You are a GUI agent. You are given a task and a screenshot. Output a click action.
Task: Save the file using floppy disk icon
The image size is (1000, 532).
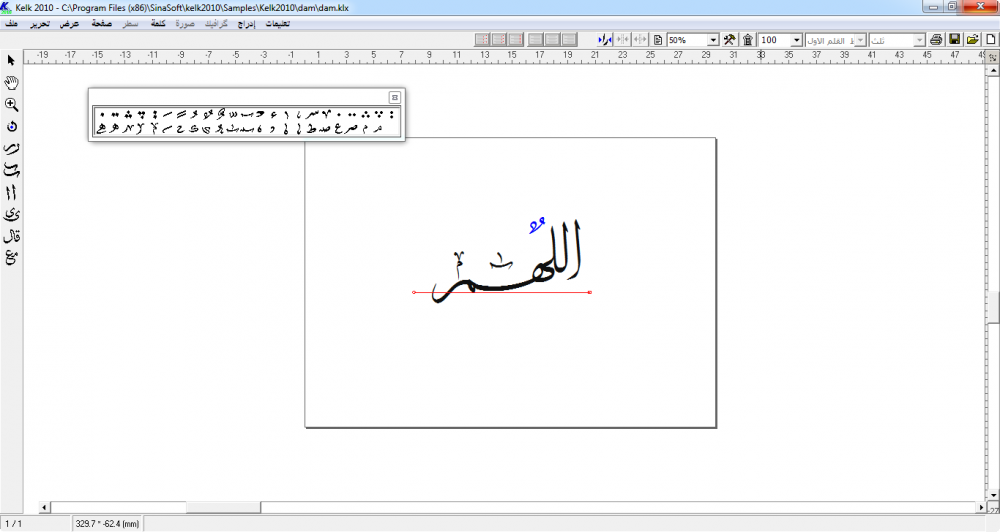point(954,39)
